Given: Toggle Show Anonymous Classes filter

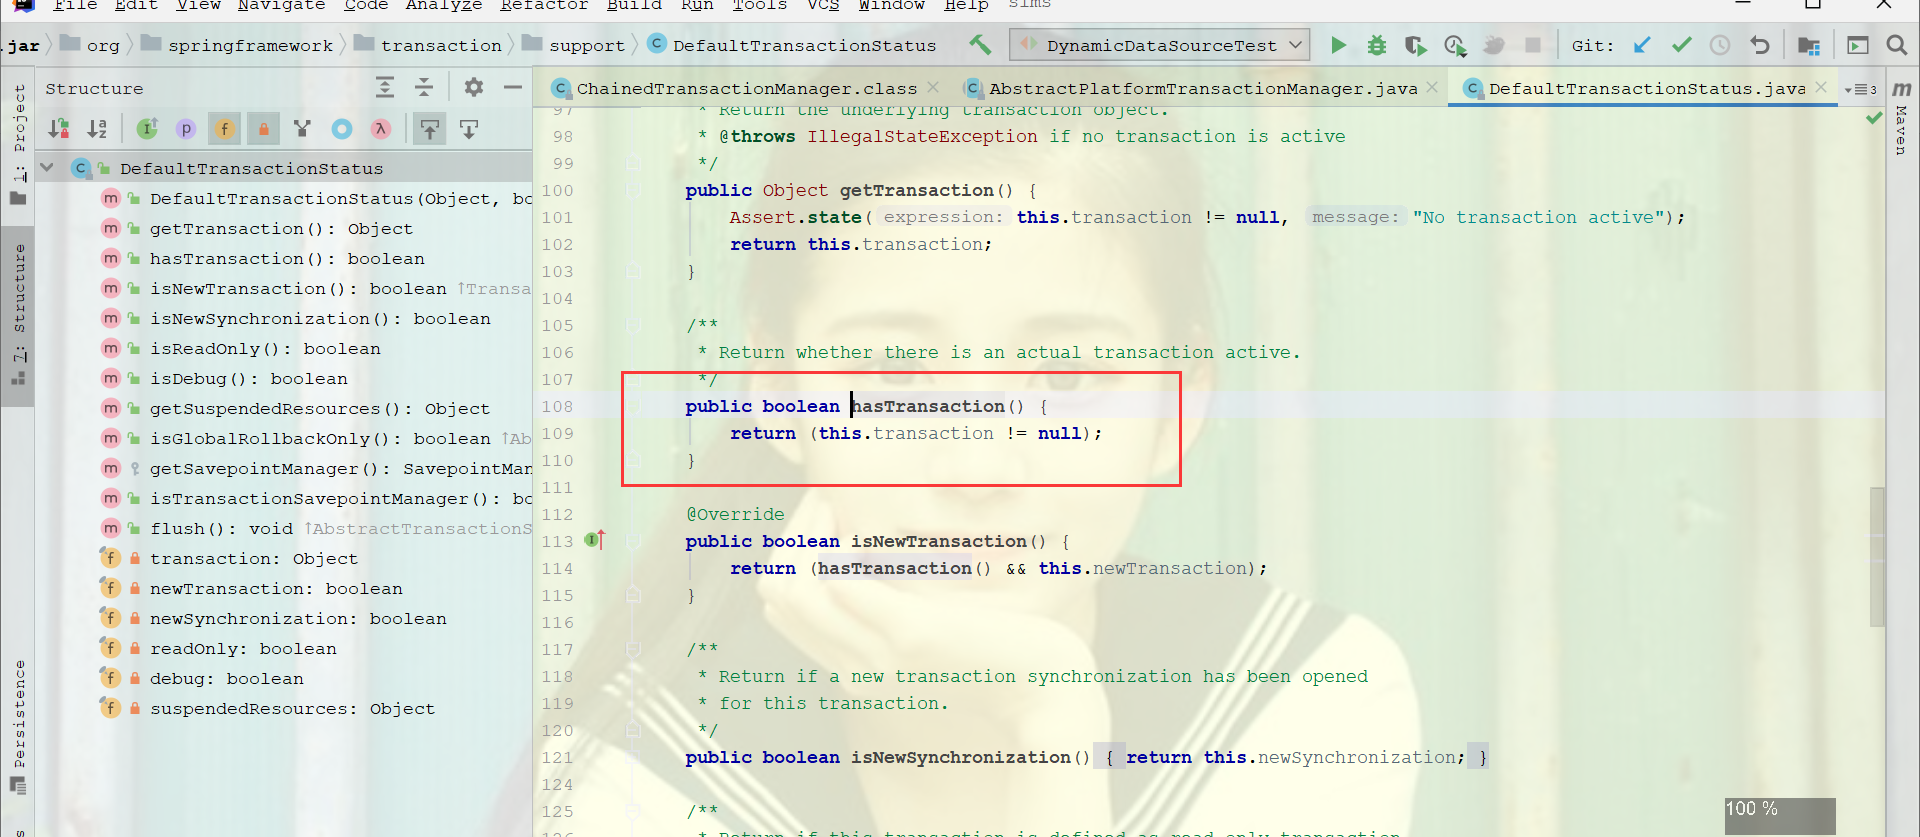Looking at the screenshot, I should (342, 129).
